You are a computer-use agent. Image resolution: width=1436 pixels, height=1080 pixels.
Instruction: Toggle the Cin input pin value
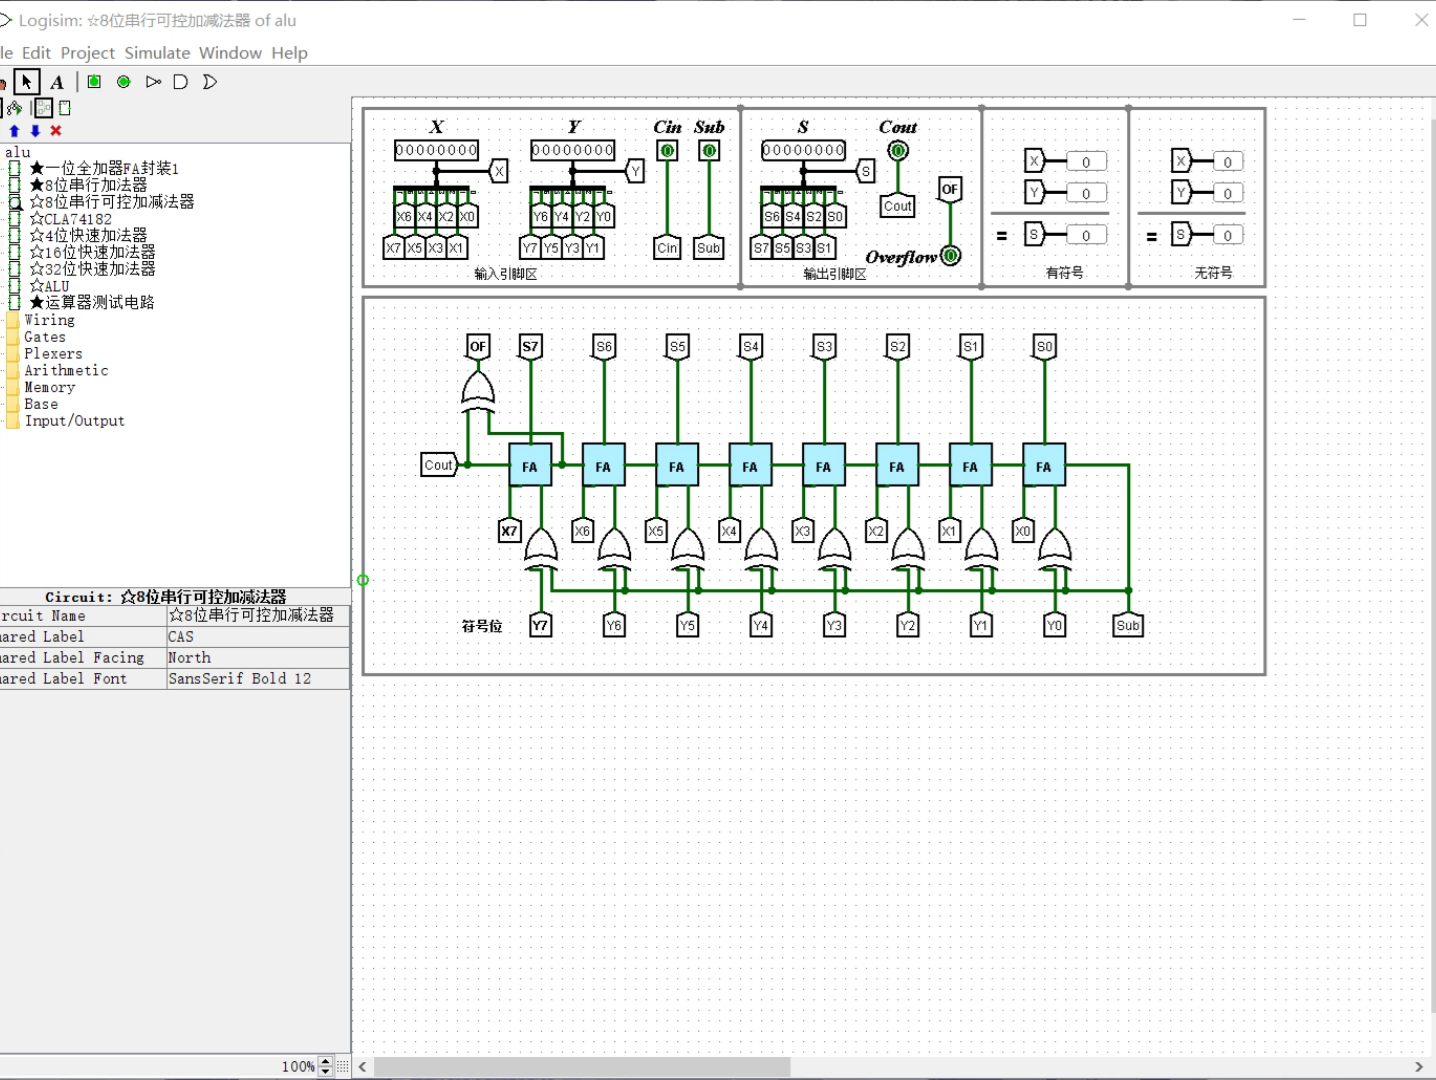click(667, 151)
